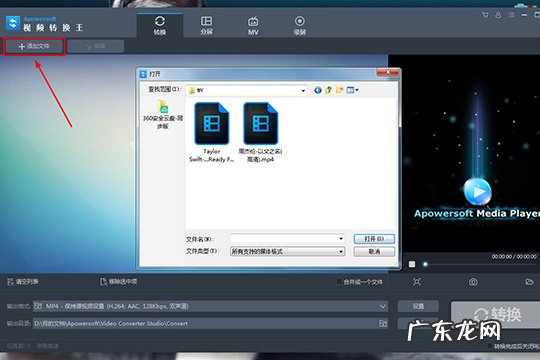Close the Open file dialog
540x360 pixels.
click(388, 72)
